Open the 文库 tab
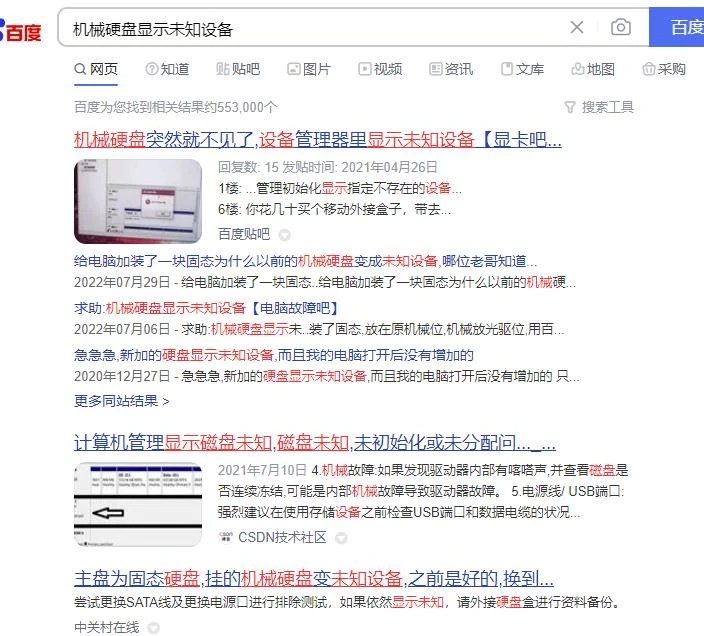 [x=522, y=69]
